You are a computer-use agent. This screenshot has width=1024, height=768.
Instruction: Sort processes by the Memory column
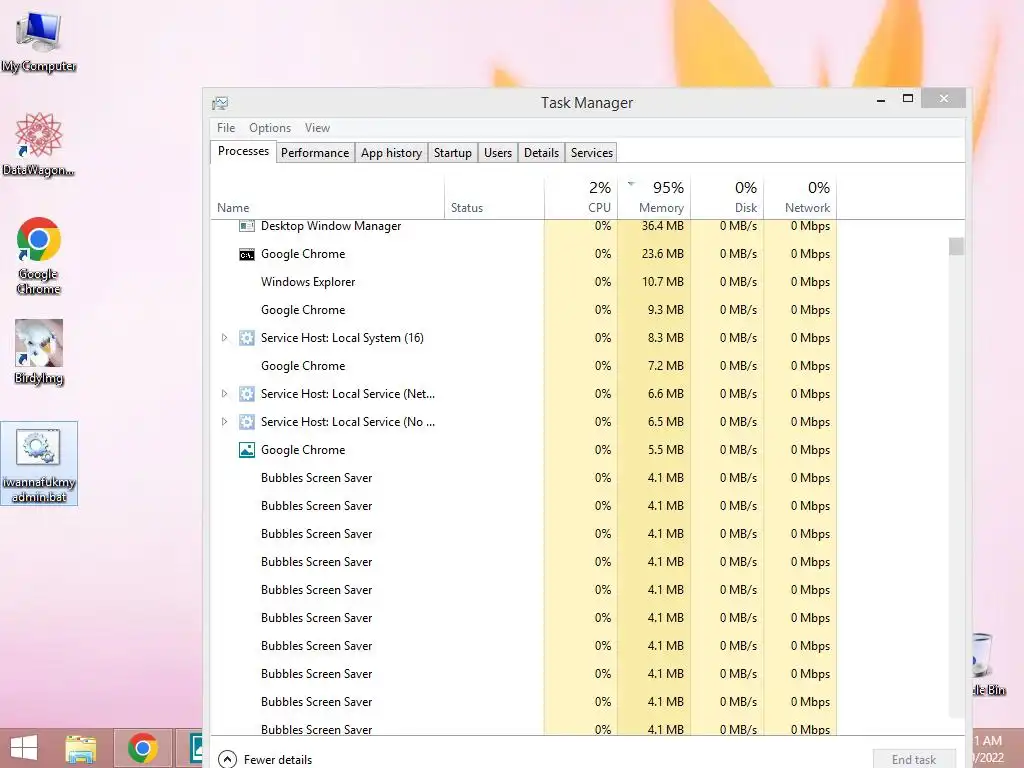(x=654, y=197)
